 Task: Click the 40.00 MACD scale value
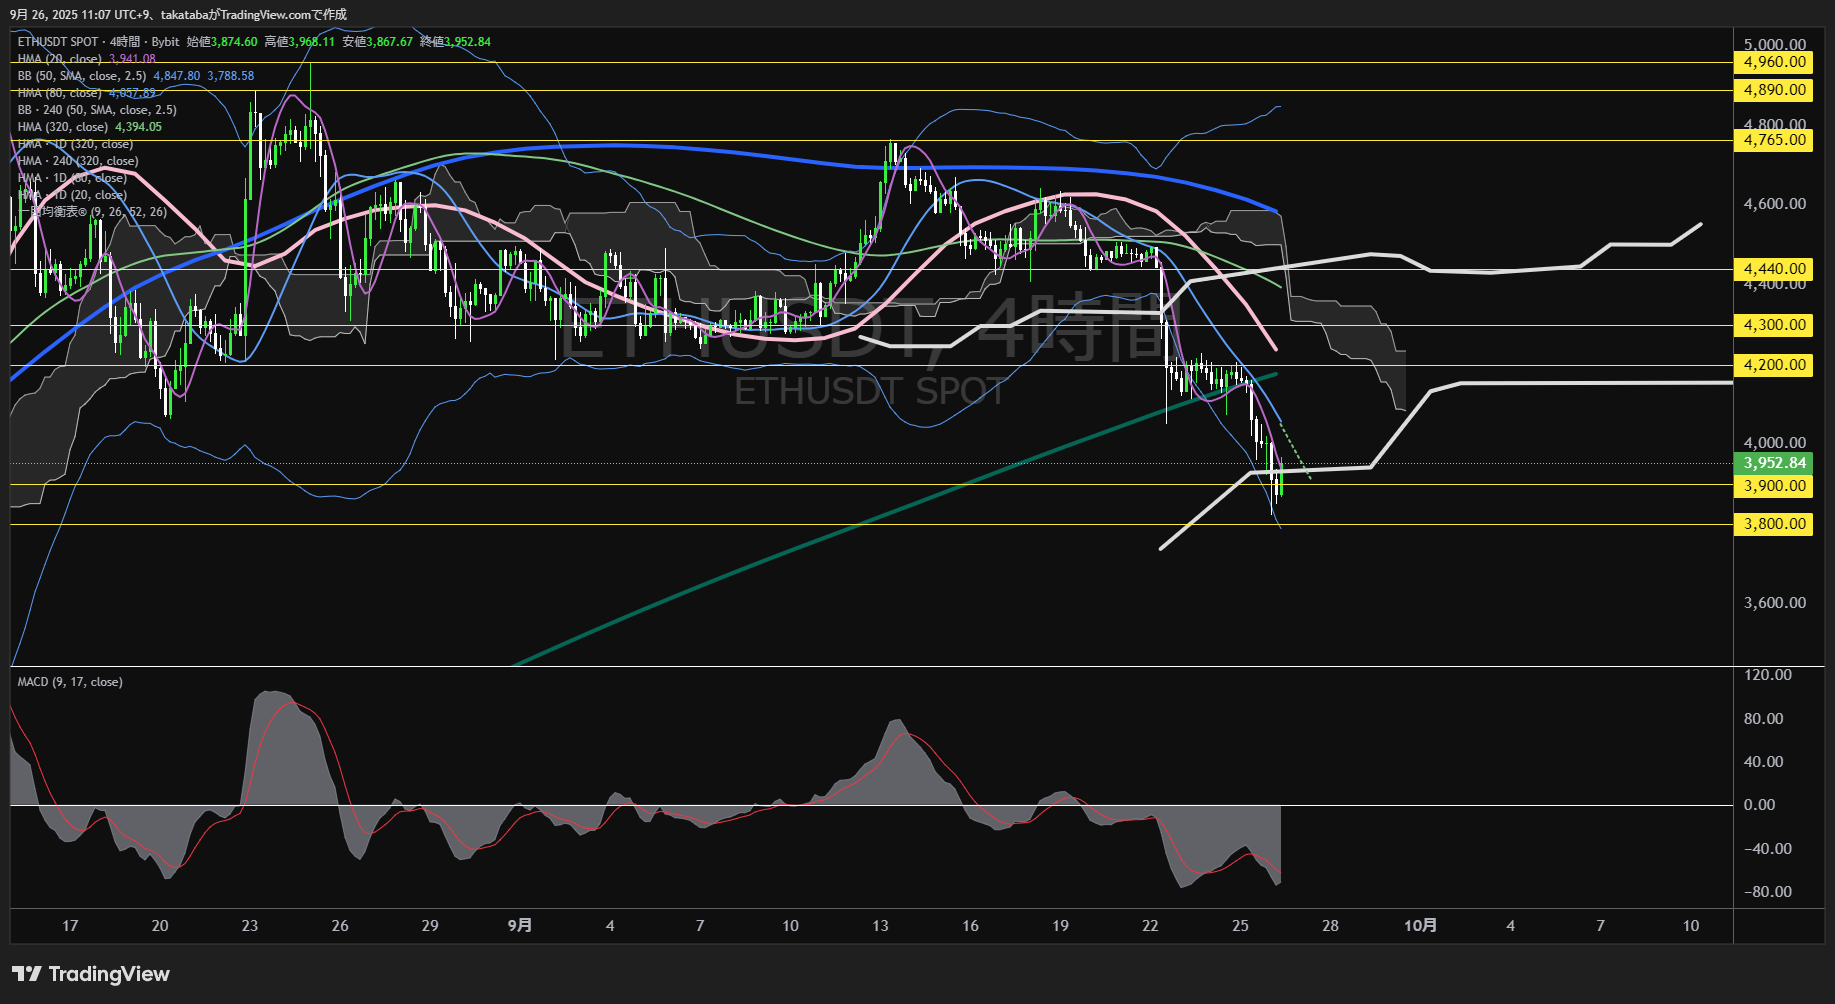(x=1764, y=762)
